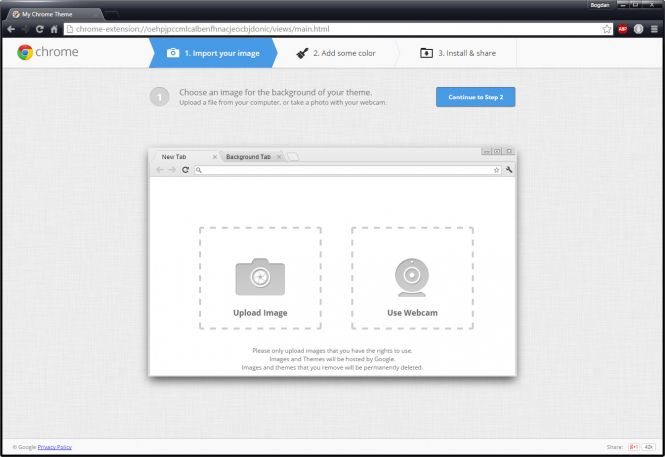This screenshot has height=457, width=665.
Task: Bookmark page with the star icon
Action: coord(606,29)
